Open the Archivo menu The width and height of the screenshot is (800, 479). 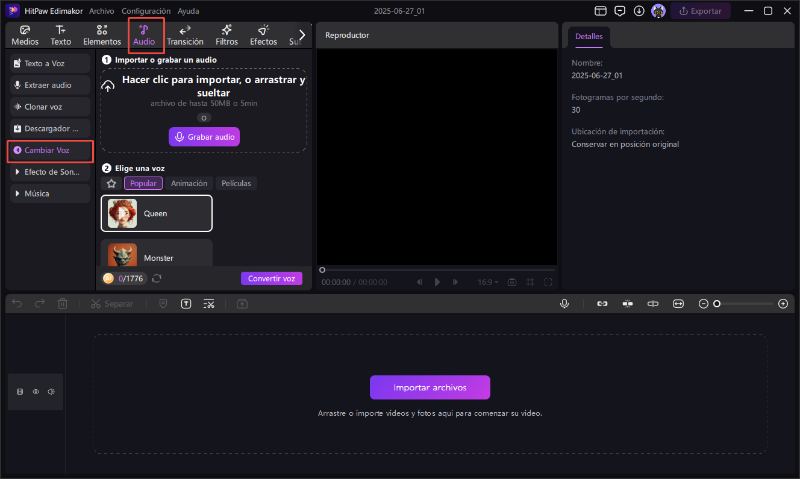point(102,11)
